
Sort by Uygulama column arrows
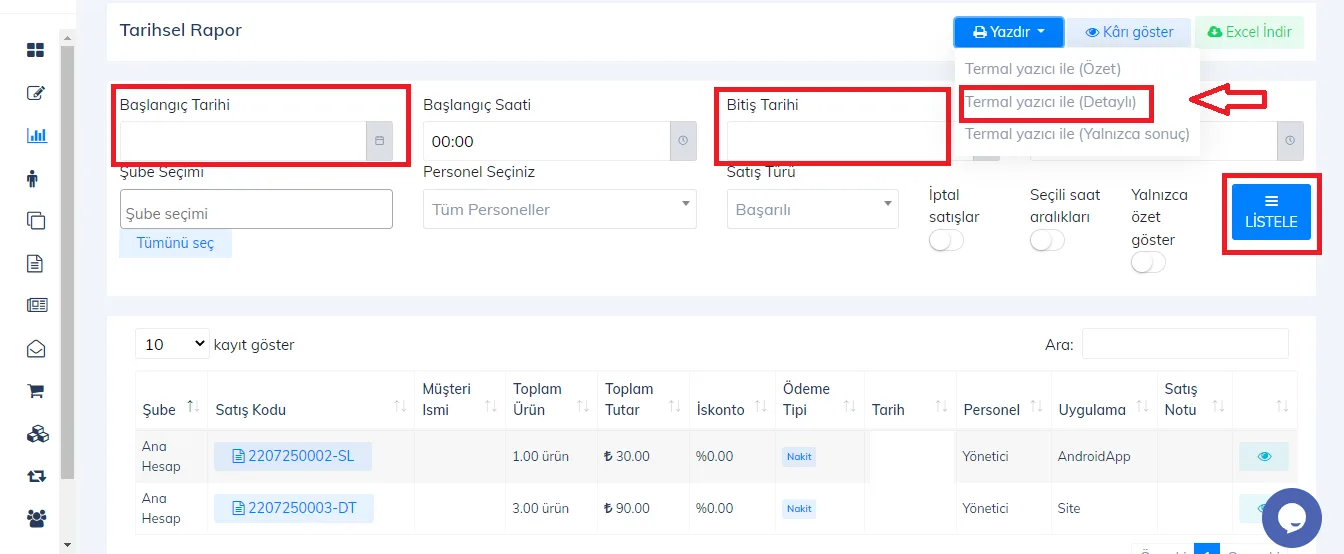click(x=1142, y=406)
